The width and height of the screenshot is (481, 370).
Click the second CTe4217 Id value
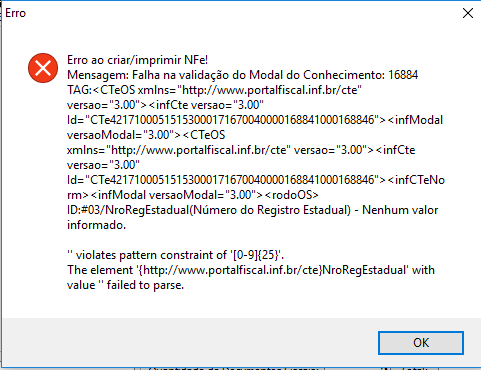tap(232, 180)
